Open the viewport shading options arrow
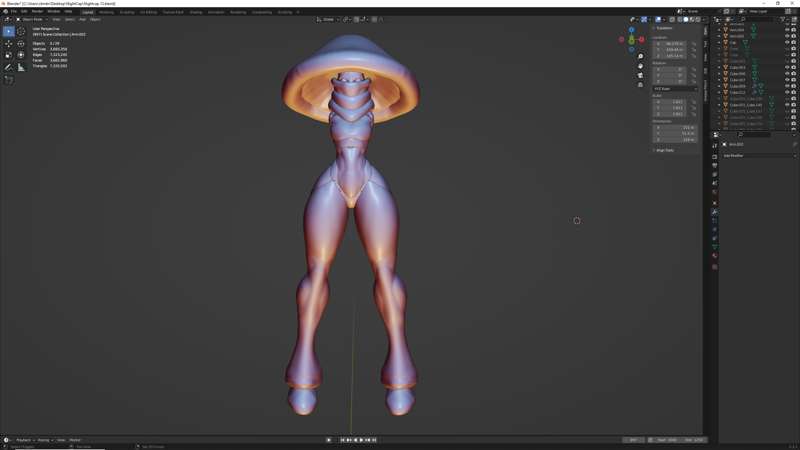Screen dimensions: 800x450 tap(705, 19)
